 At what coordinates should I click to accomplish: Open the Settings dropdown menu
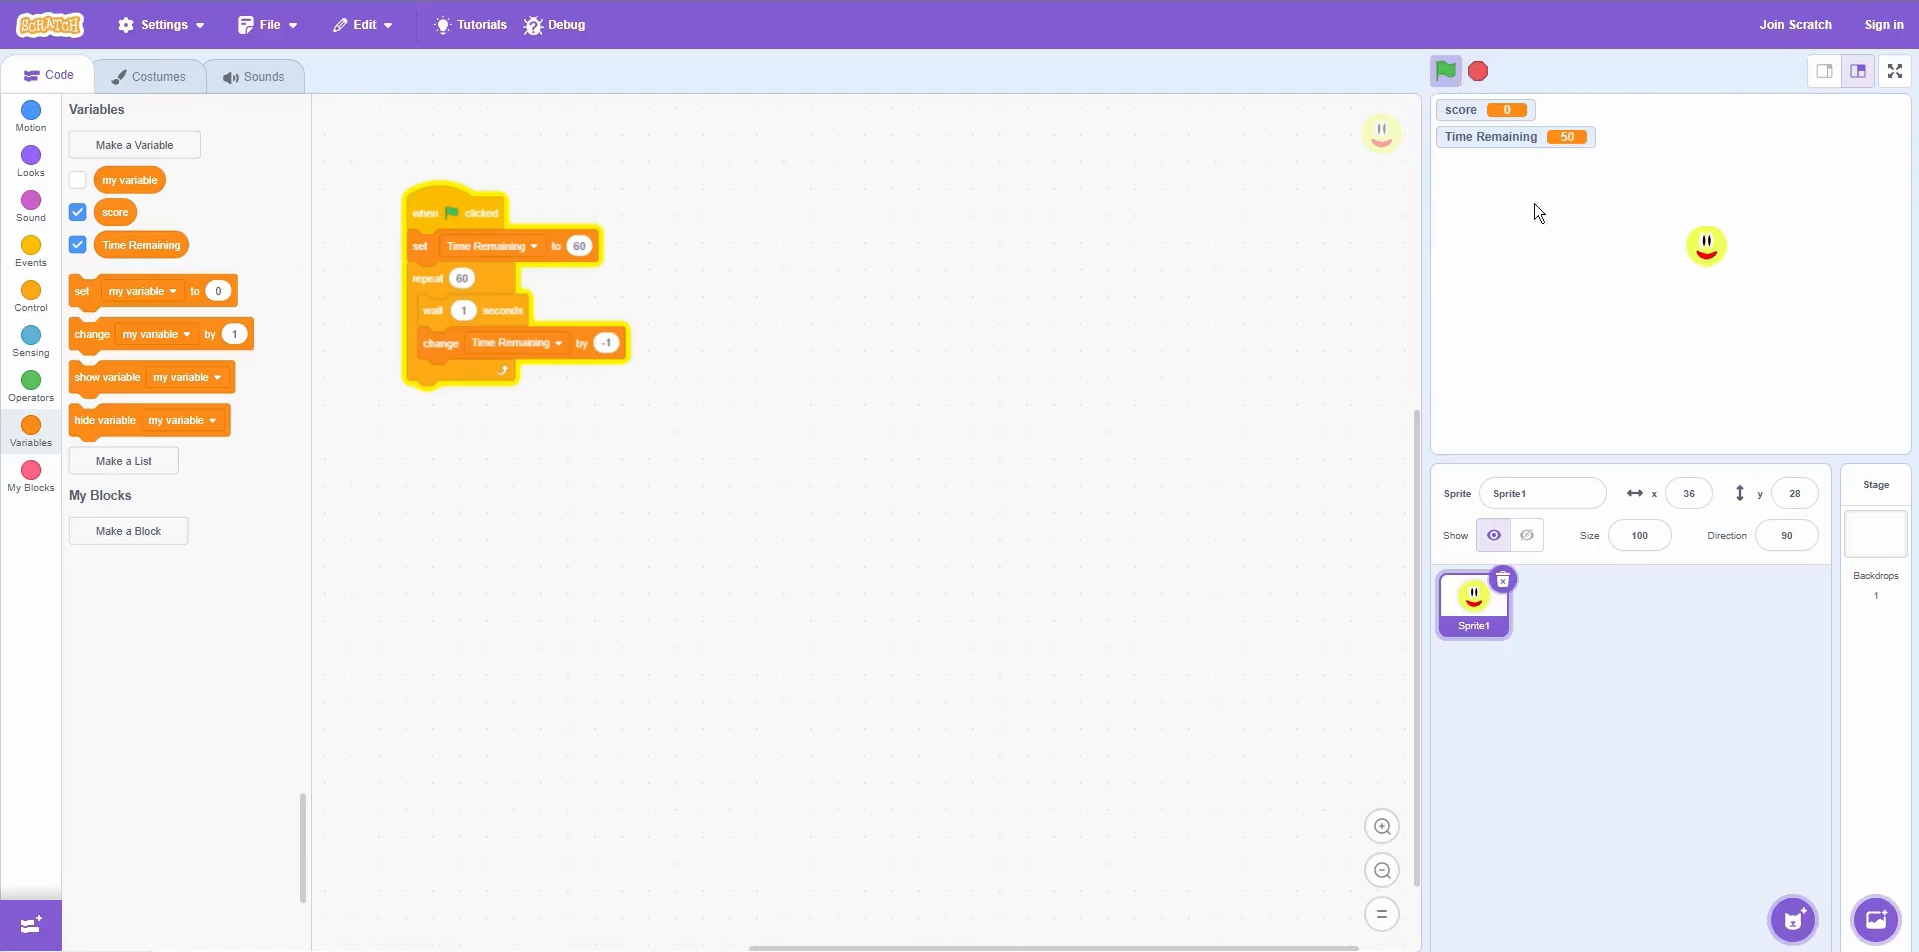point(161,25)
